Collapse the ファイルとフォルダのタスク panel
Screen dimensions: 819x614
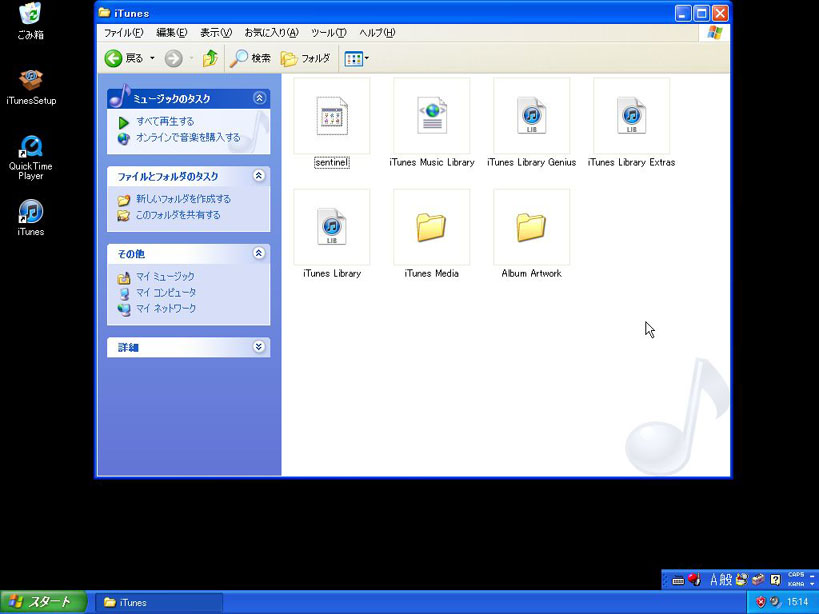coord(259,176)
